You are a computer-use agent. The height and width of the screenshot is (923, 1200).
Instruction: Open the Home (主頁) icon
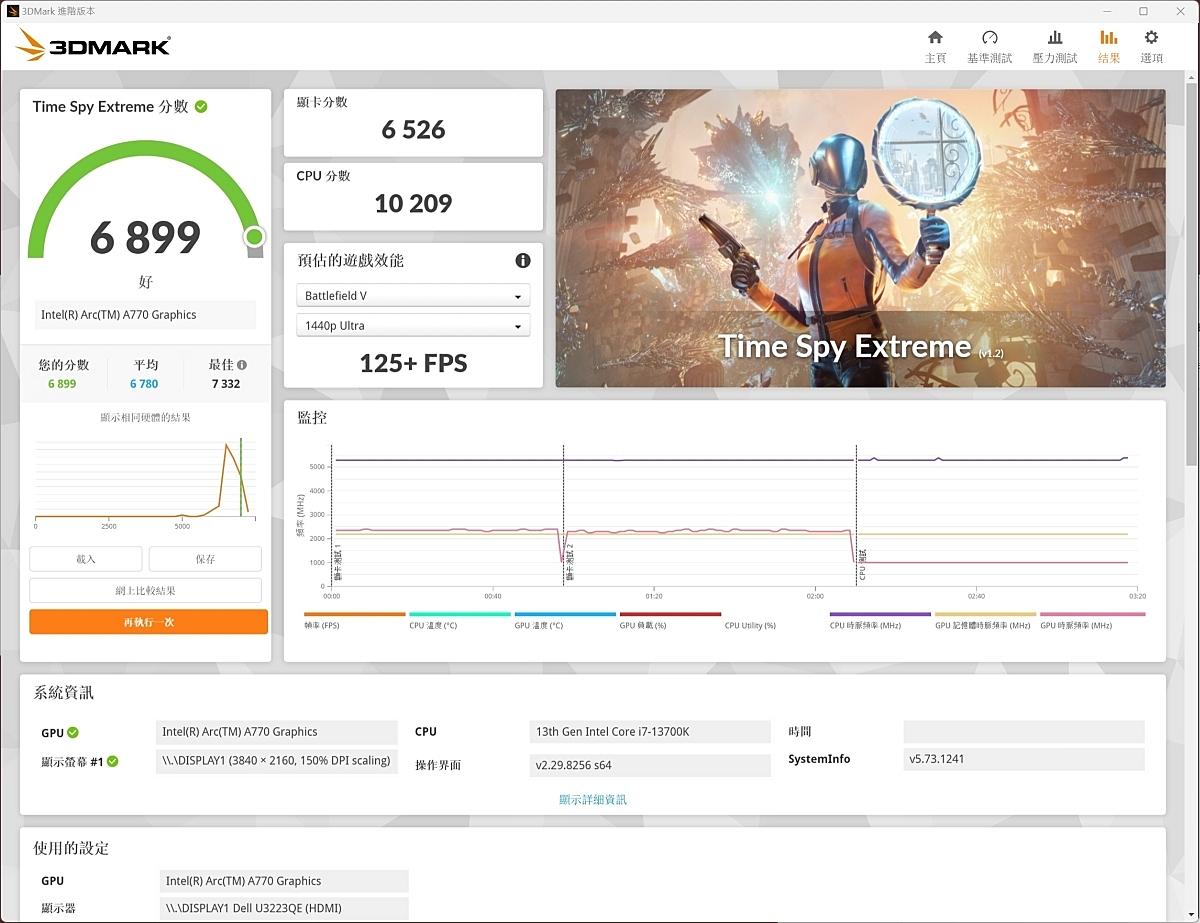point(935,39)
